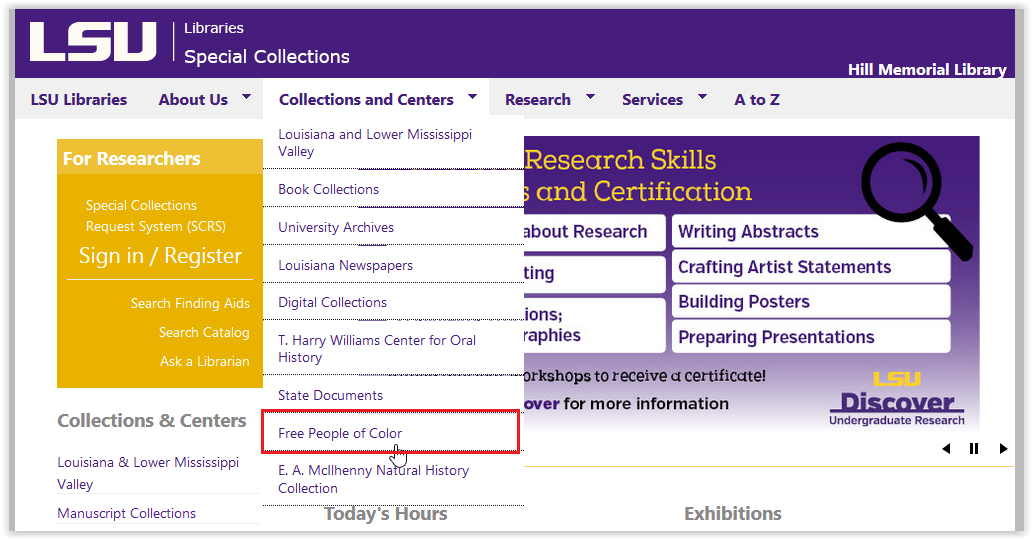Go to previous slide arrow

pos(946,449)
